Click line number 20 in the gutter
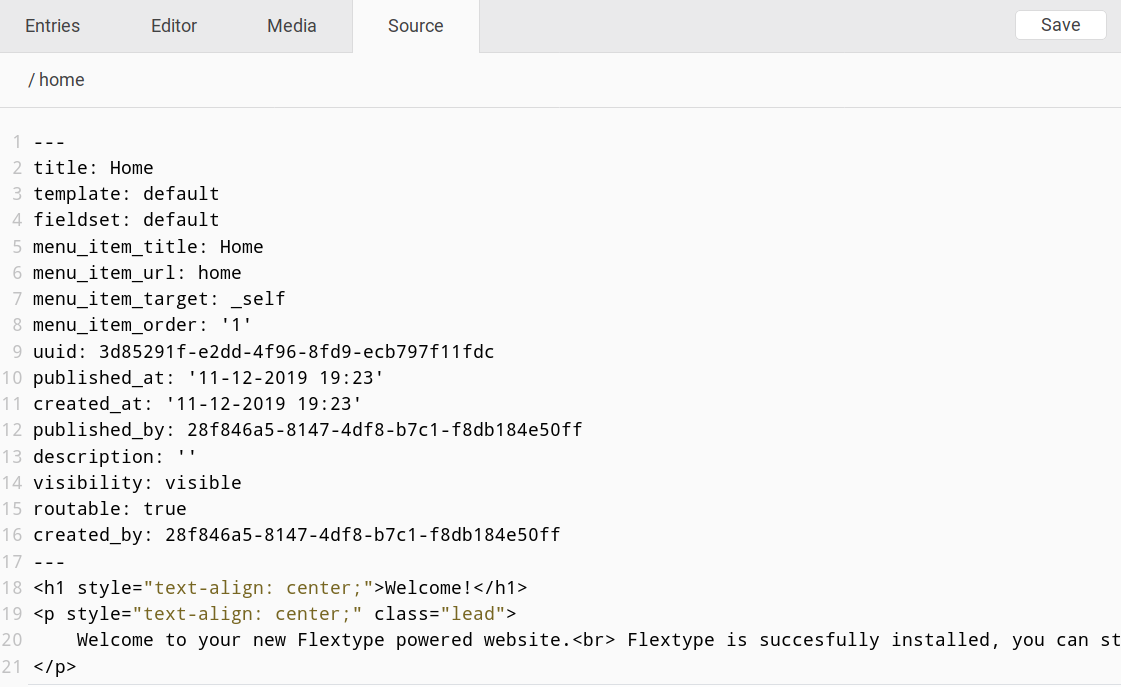Viewport: 1121px width, 687px height. tap(12, 640)
